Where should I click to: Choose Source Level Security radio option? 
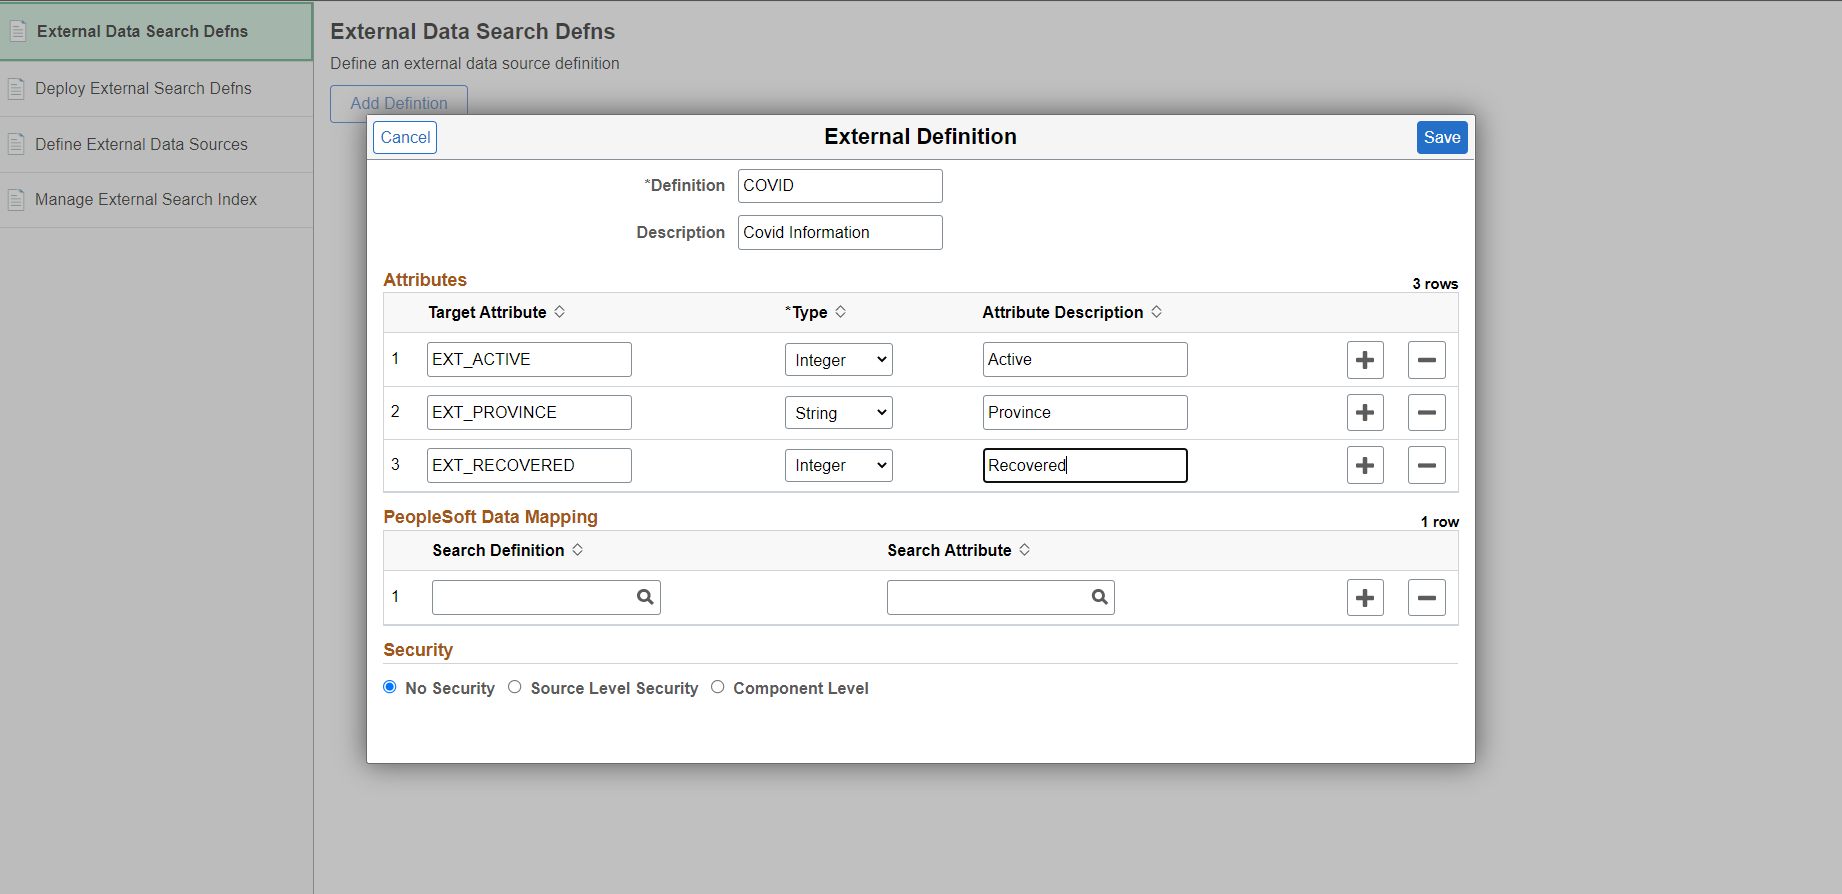pos(515,687)
